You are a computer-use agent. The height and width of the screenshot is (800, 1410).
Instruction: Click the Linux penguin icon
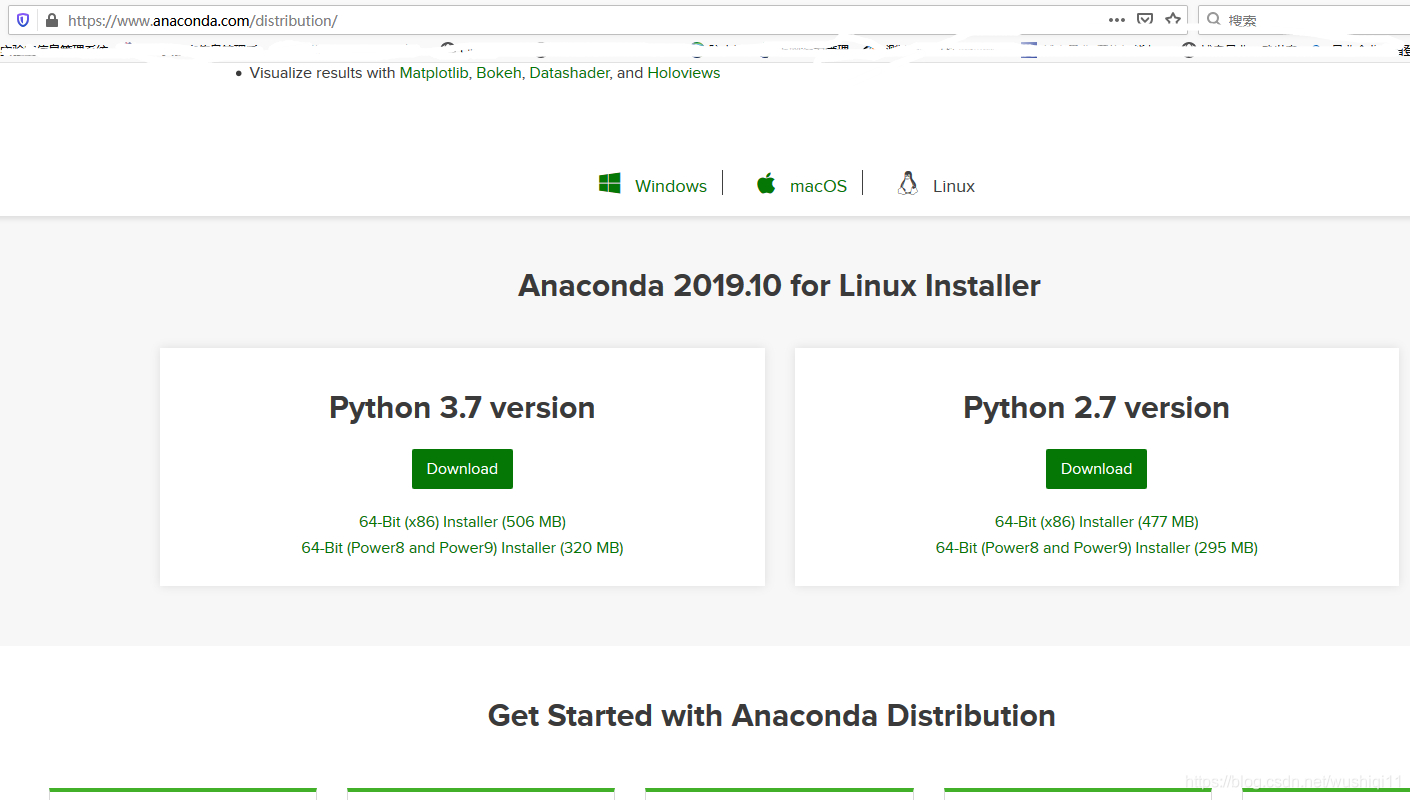coord(907,183)
